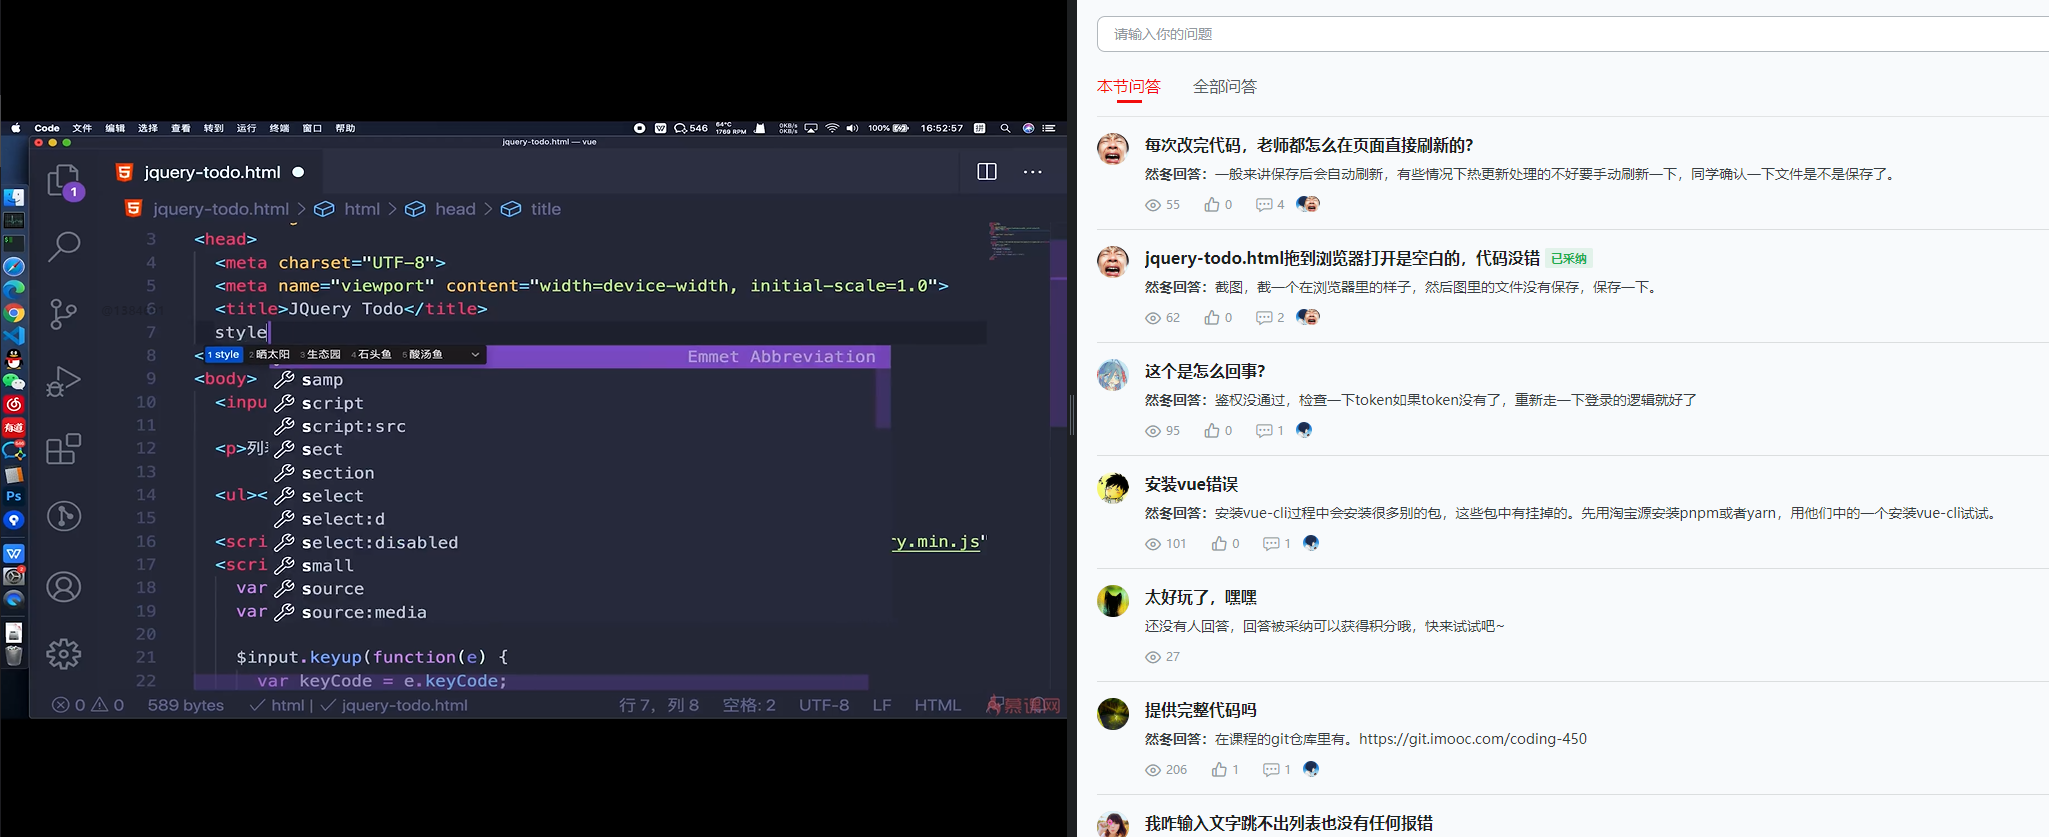Click UTF-8 encoding in status bar
This screenshot has height=837, width=2049.
(824, 705)
